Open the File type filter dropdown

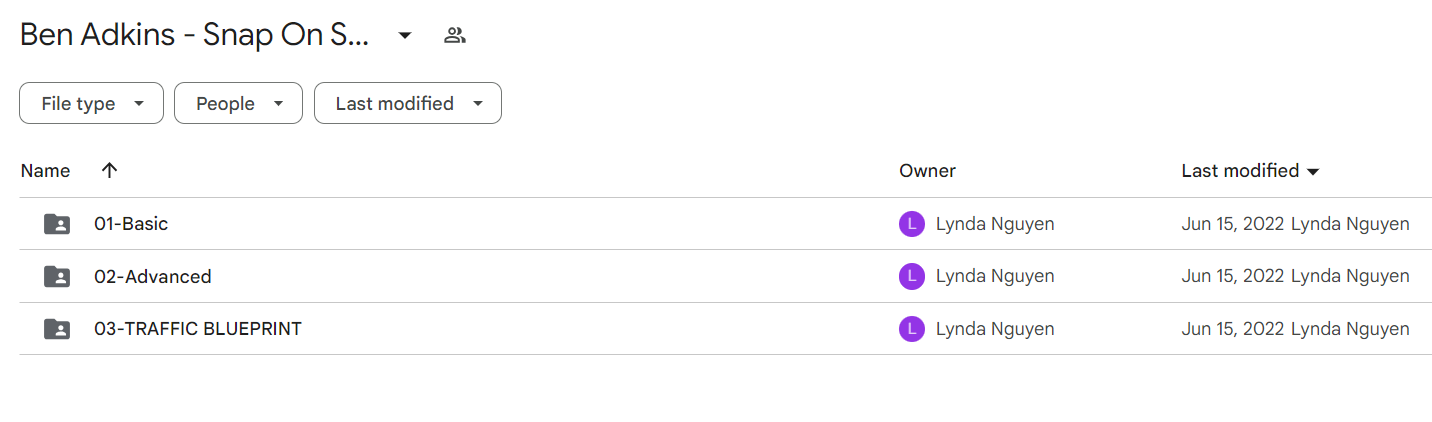click(91, 103)
